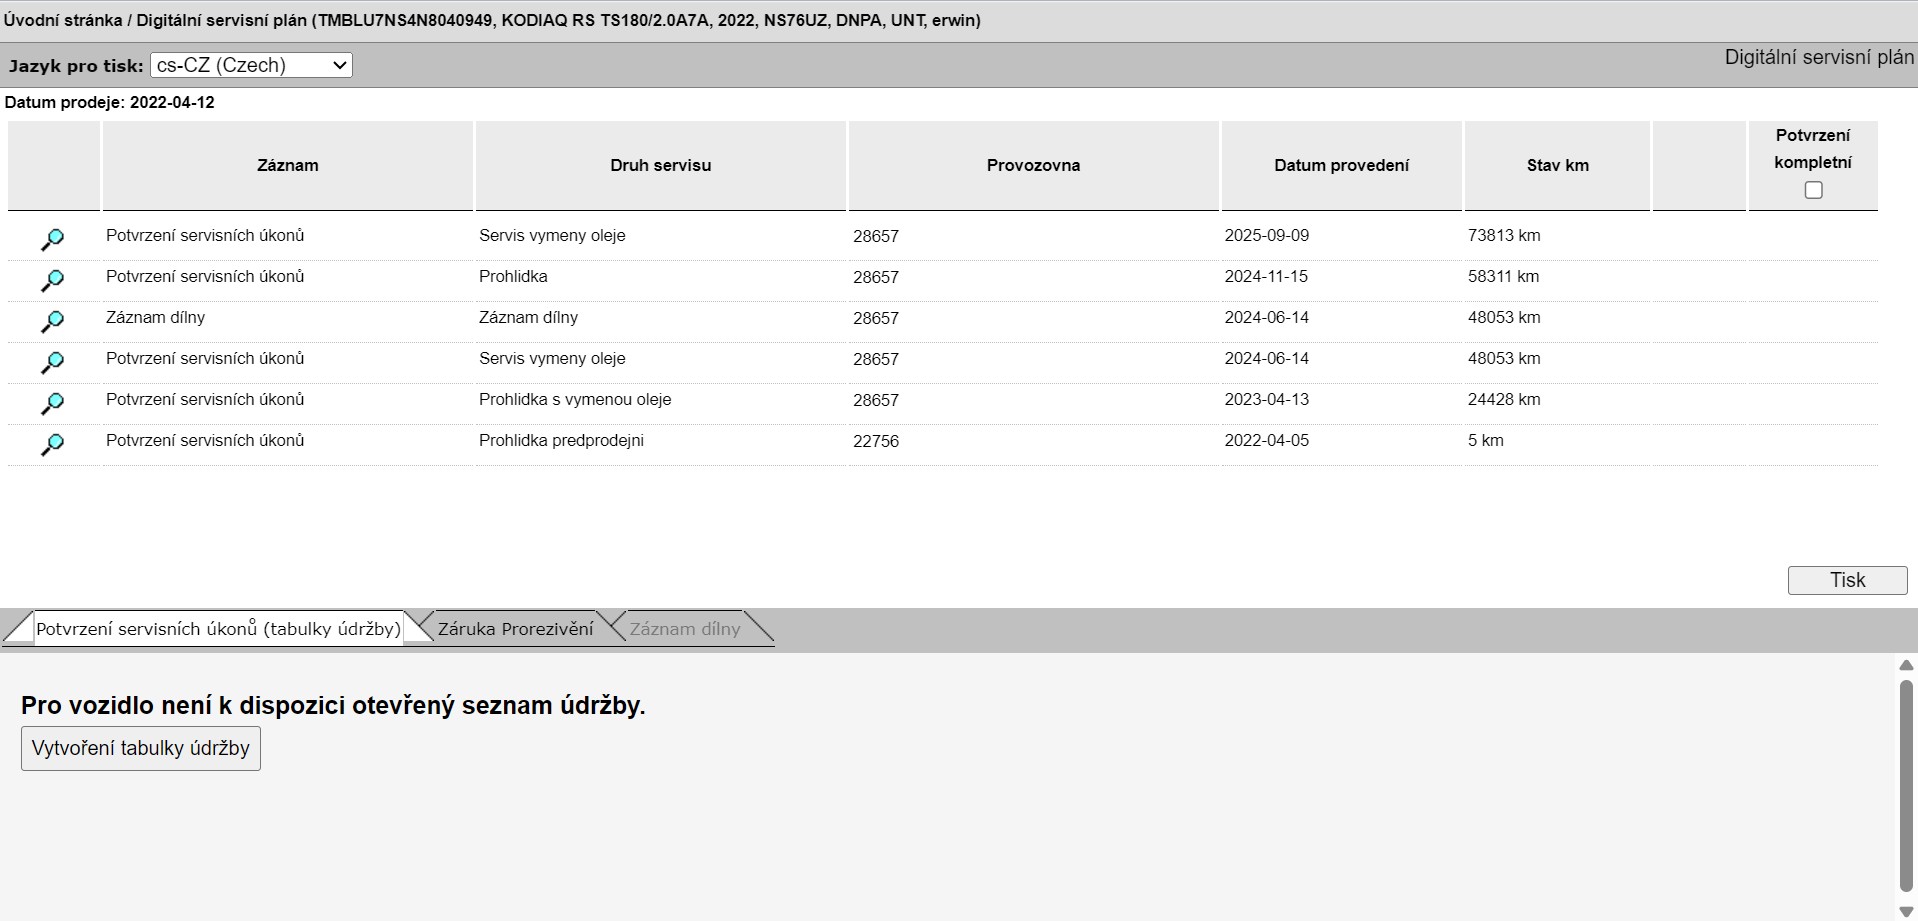View details of 2024-06-14 Servis vymeny oleje
1918x921 pixels.
[52, 362]
